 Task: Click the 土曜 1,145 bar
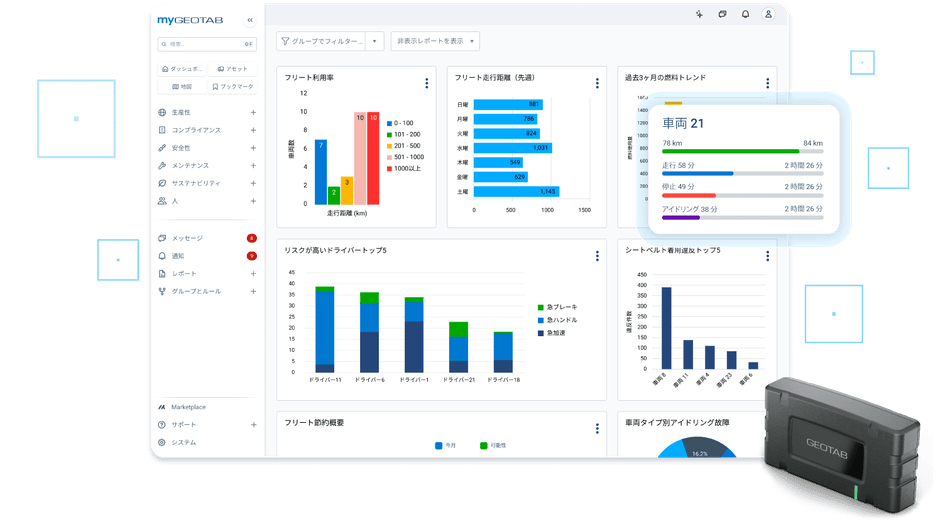point(516,192)
